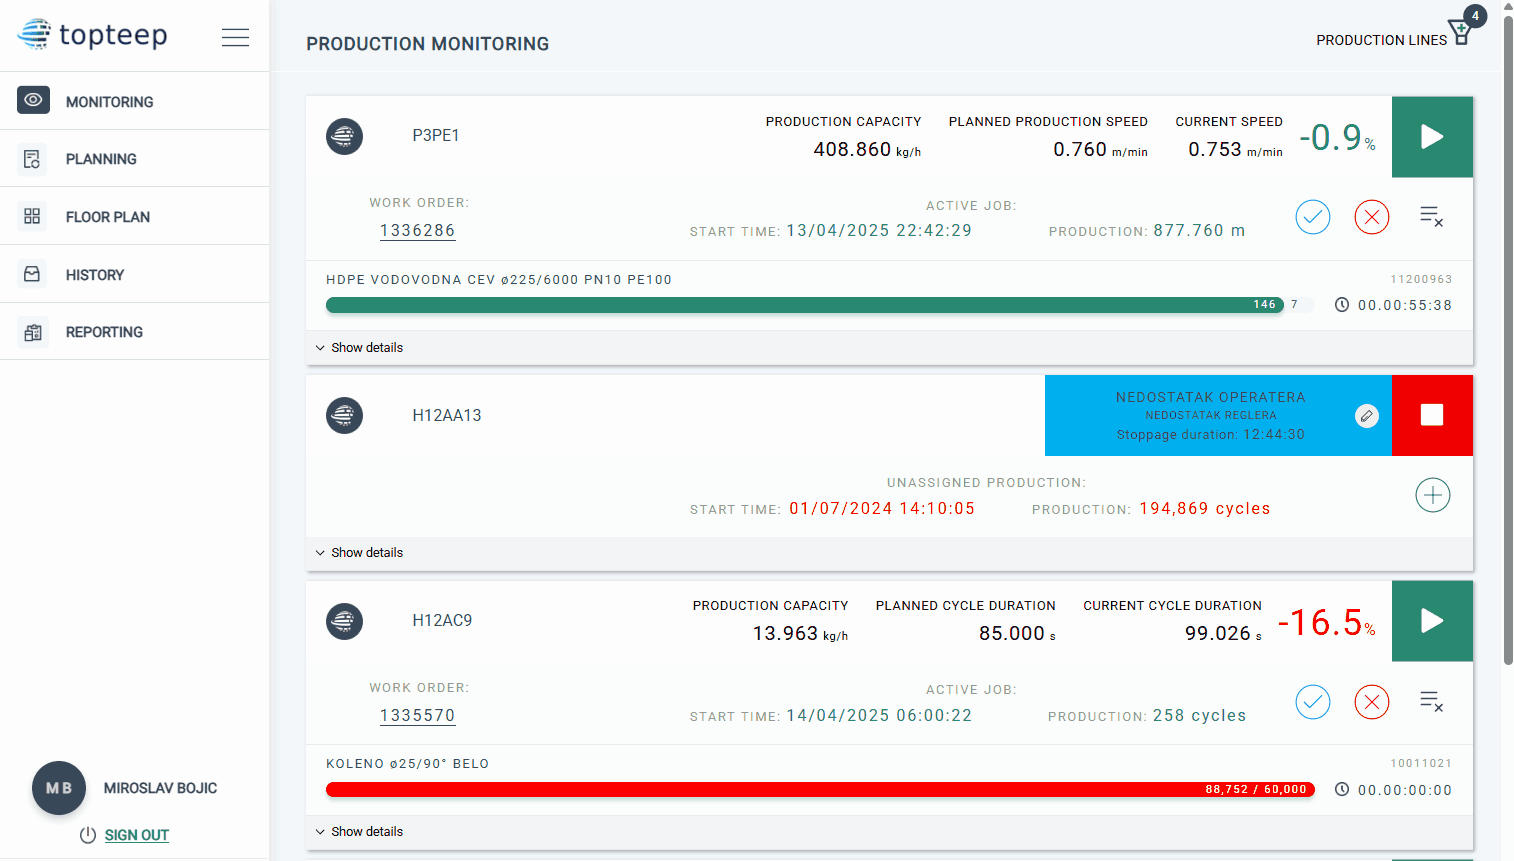The image size is (1514, 861).
Task: Expand Show details under H12AC9
Action: tap(360, 832)
